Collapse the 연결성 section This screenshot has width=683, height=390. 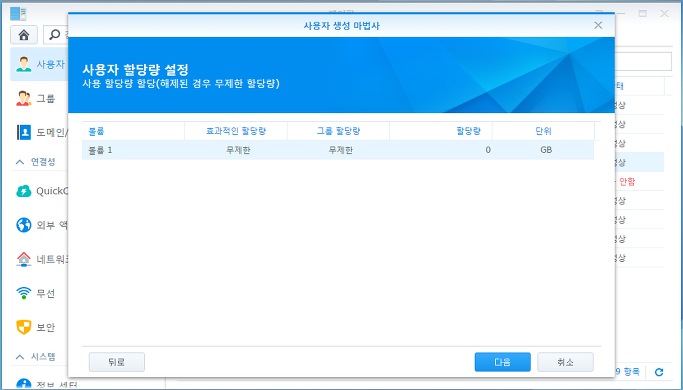(x=20, y=162)
